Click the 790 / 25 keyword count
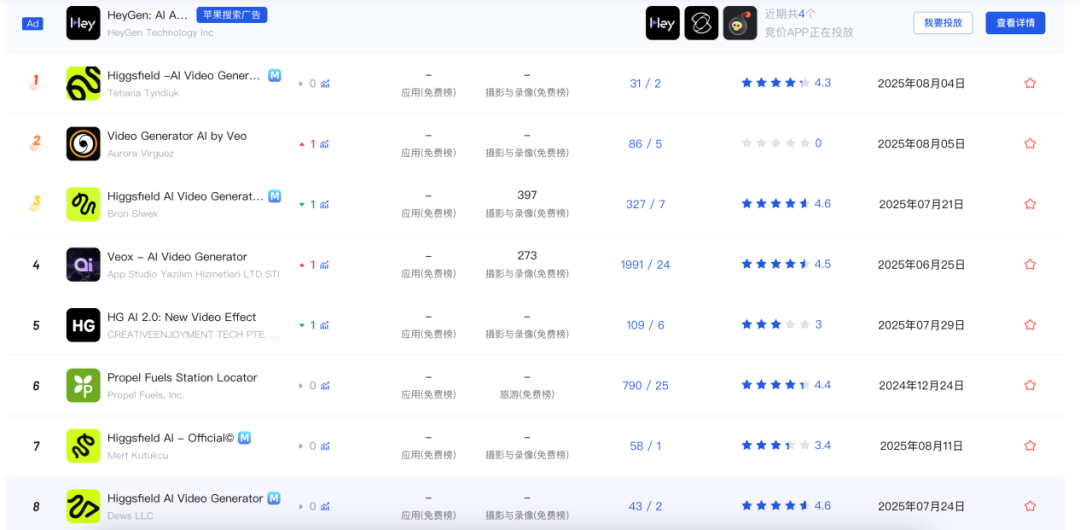This screenshot has width=1080, height=530. pos(645,385)
